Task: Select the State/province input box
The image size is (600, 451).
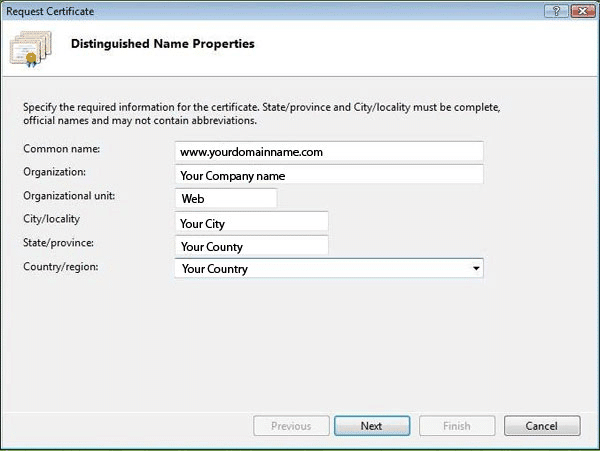Action: tap(251, 246)
